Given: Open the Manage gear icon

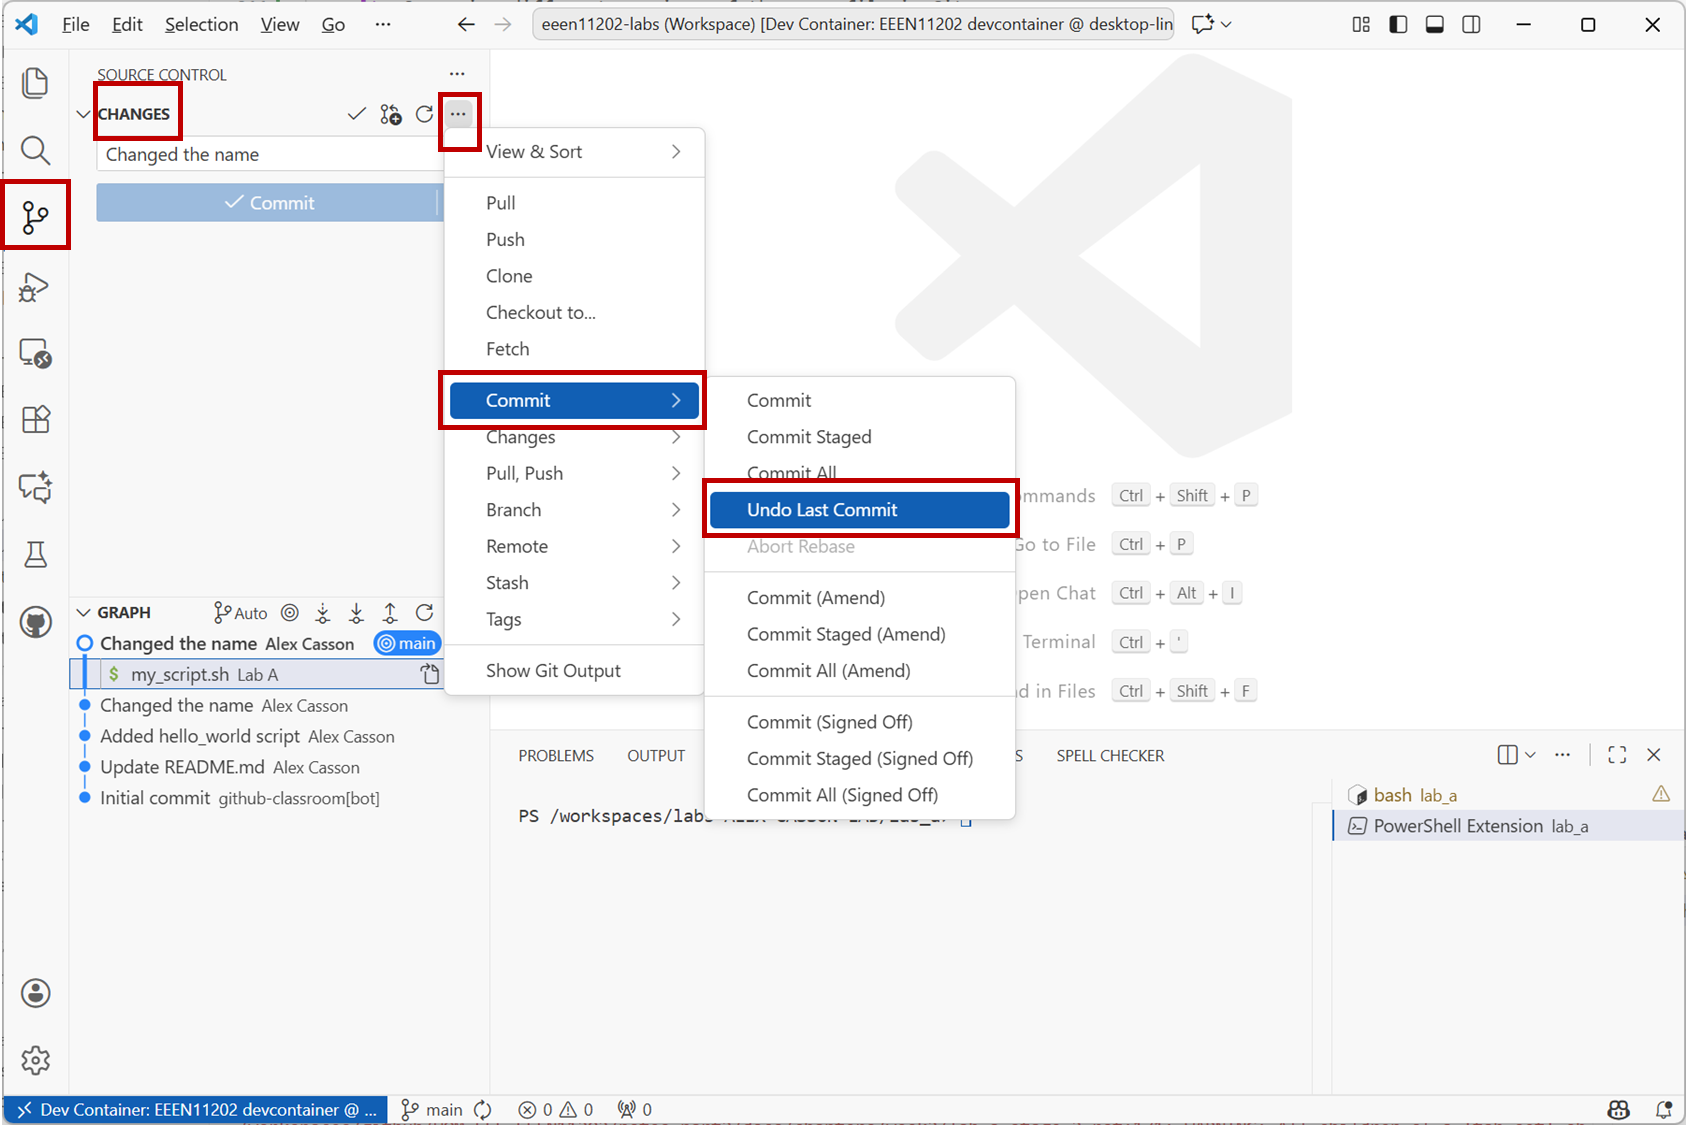Looking at the screenshot, I should 35,1060.
